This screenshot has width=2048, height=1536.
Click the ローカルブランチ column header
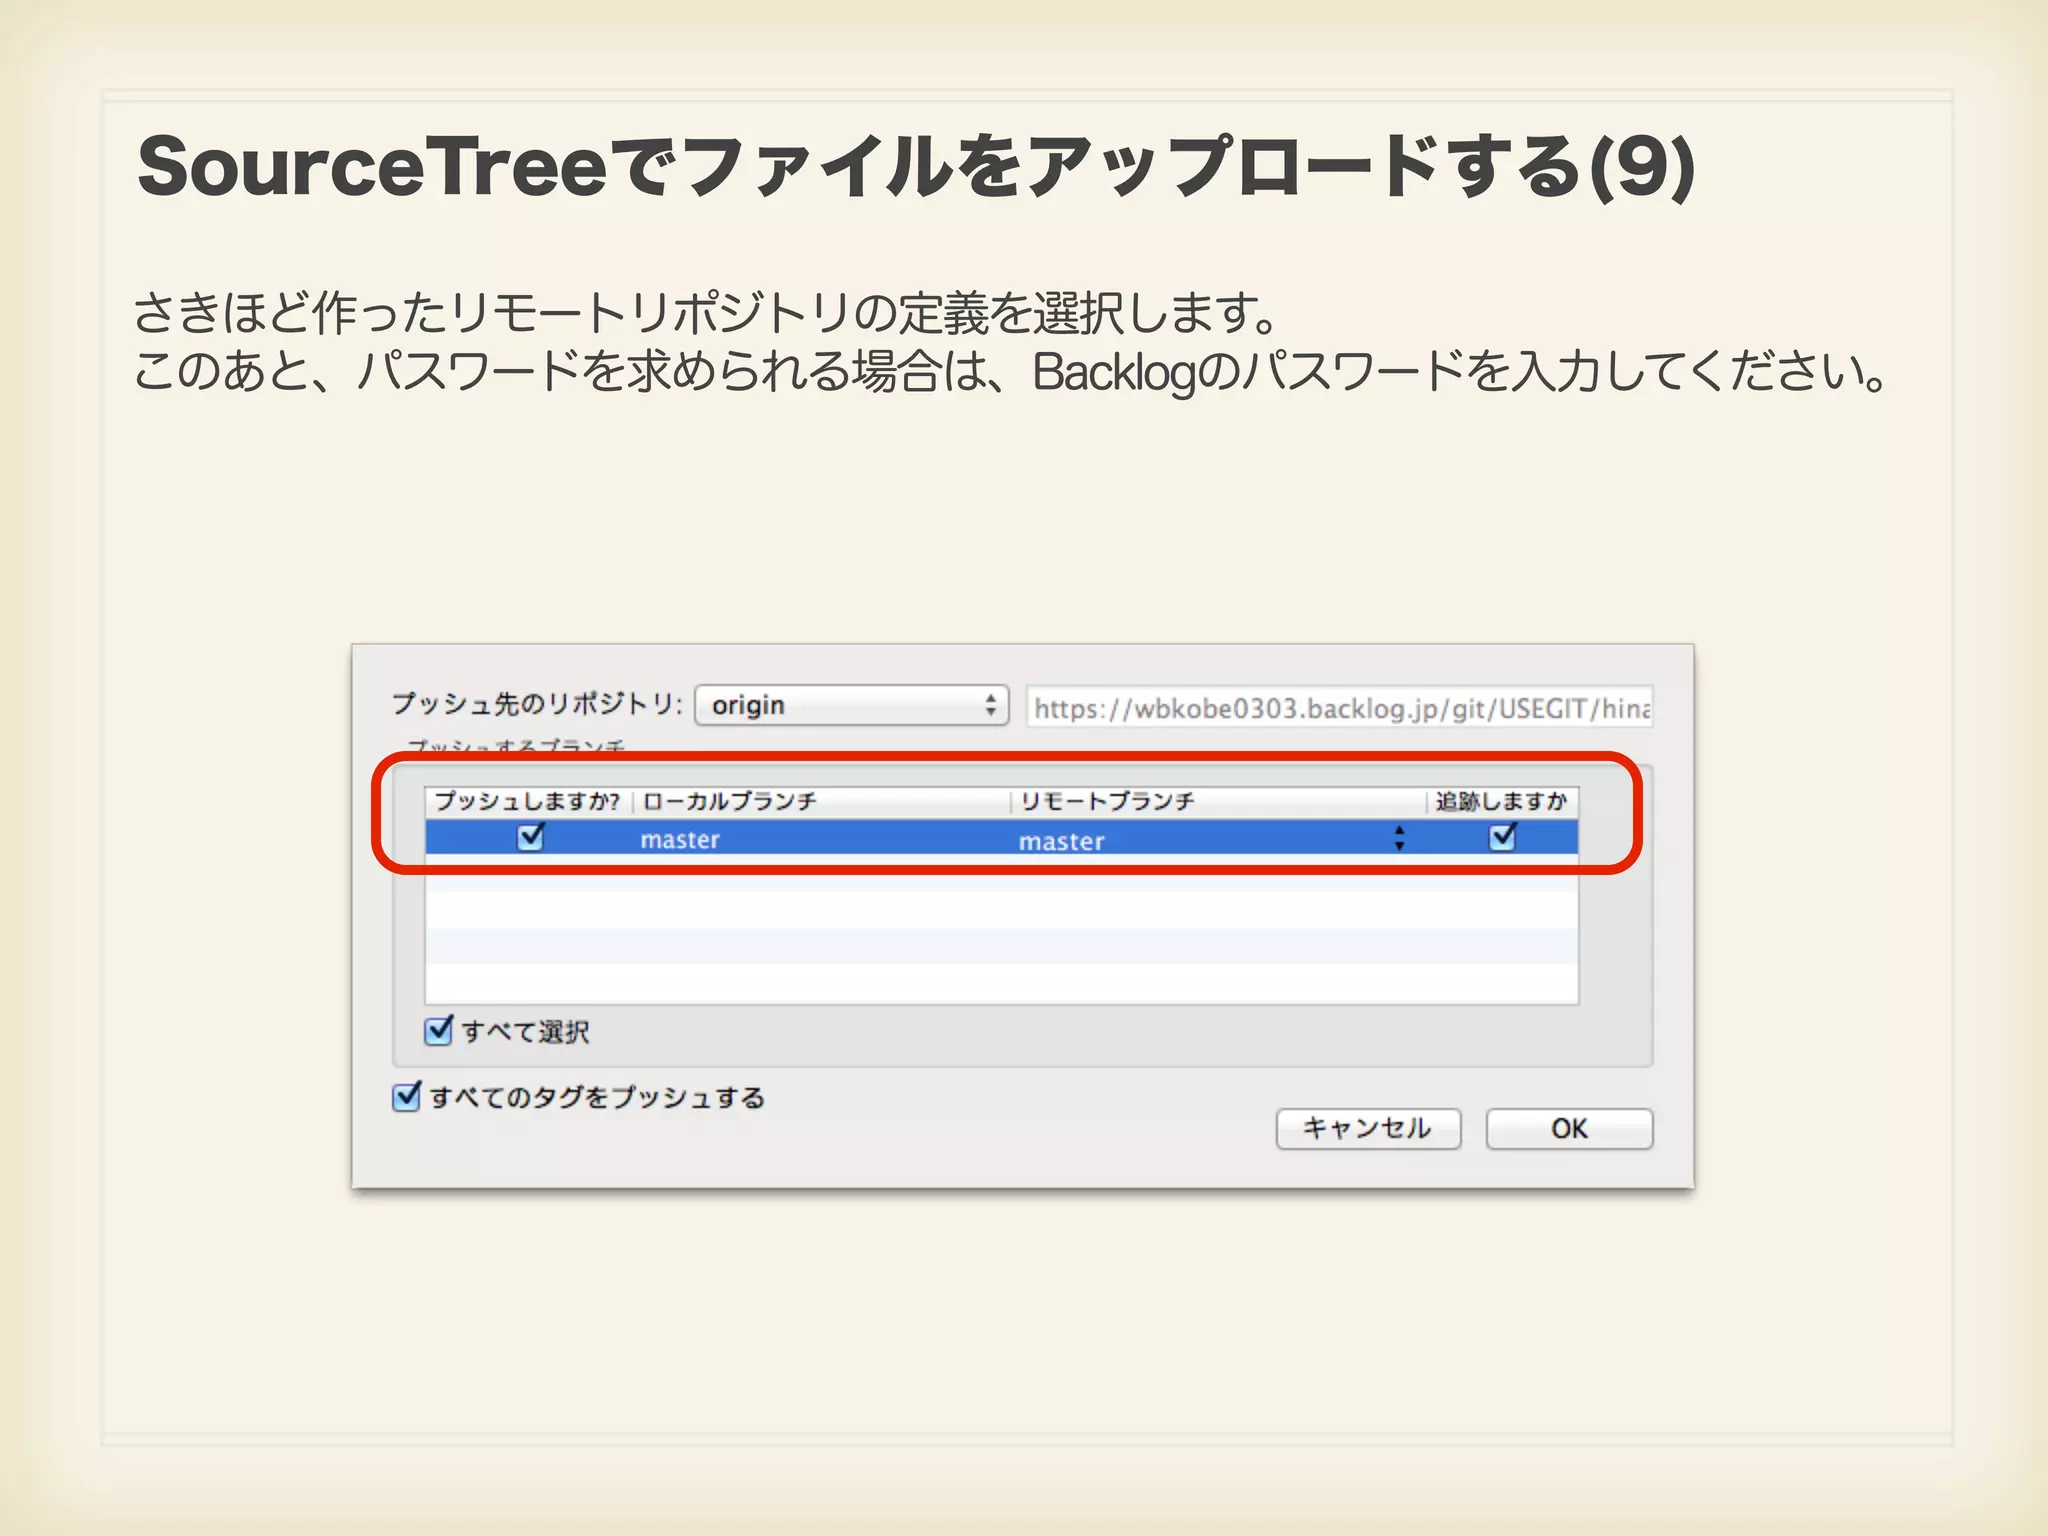730,801
